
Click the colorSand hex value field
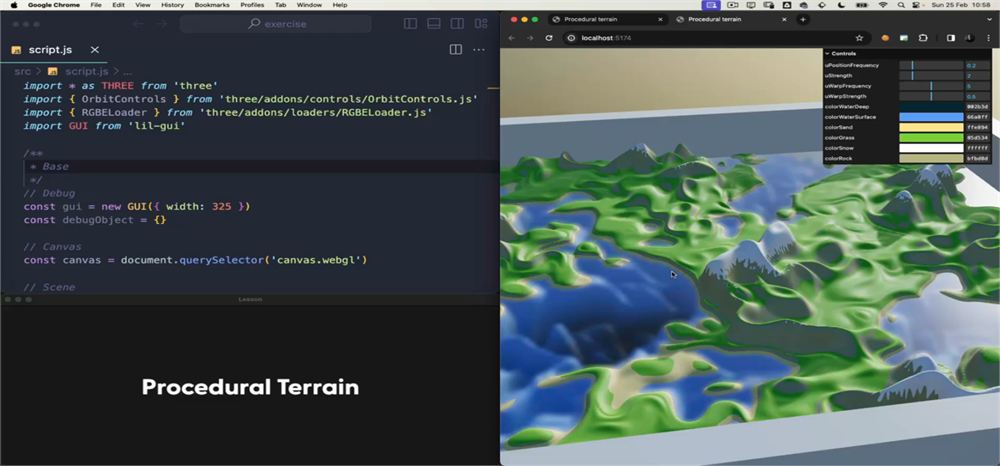[x=978, y=127]
